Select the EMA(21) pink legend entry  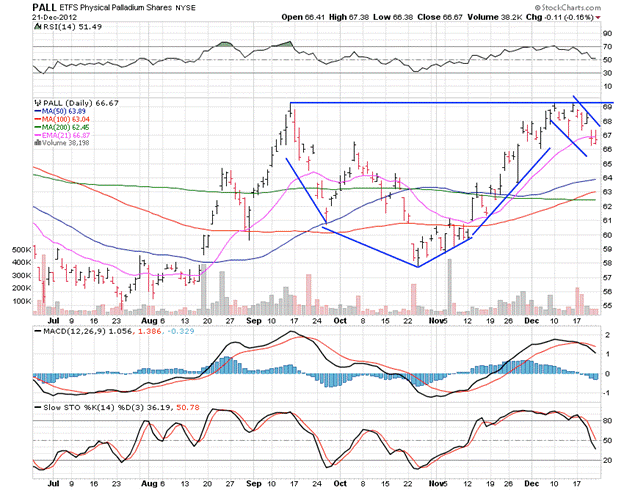coord(62,137)
